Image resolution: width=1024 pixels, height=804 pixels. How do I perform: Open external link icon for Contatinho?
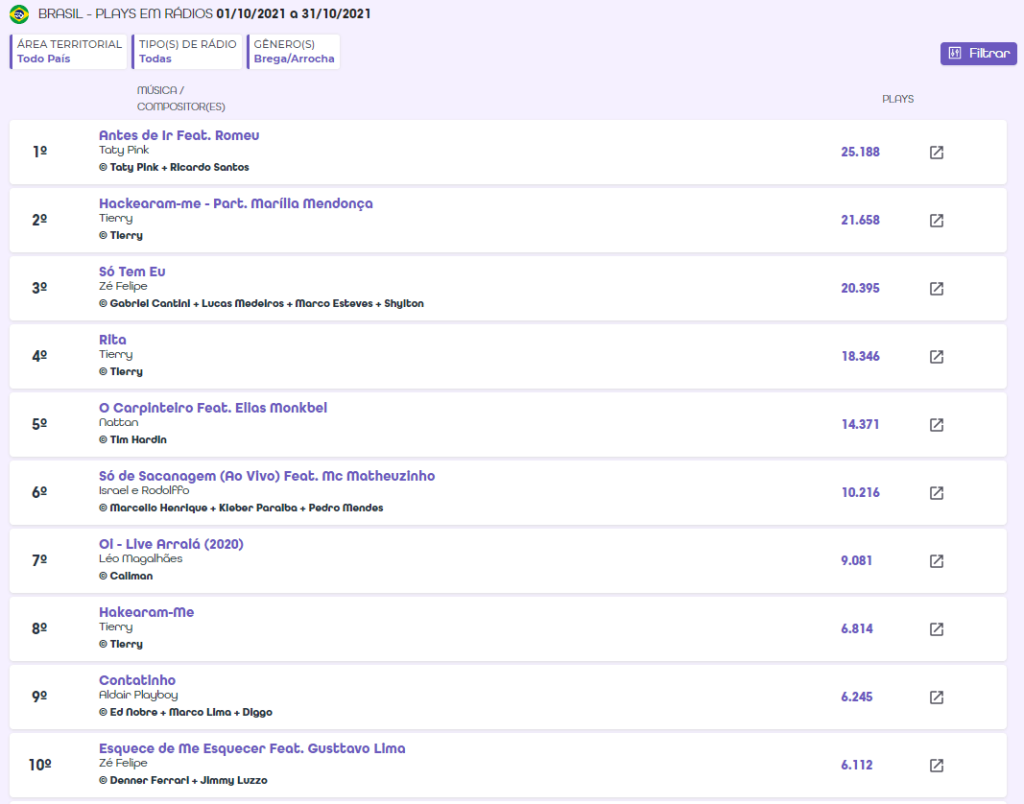[x=936, y=697]
